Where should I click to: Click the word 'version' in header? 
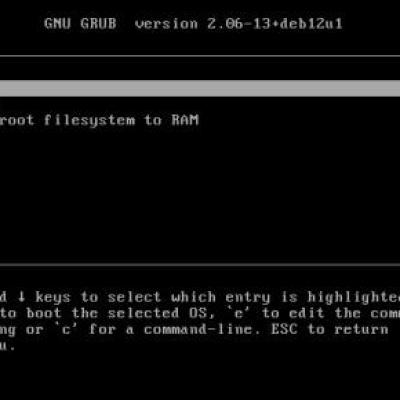point(166,24)
